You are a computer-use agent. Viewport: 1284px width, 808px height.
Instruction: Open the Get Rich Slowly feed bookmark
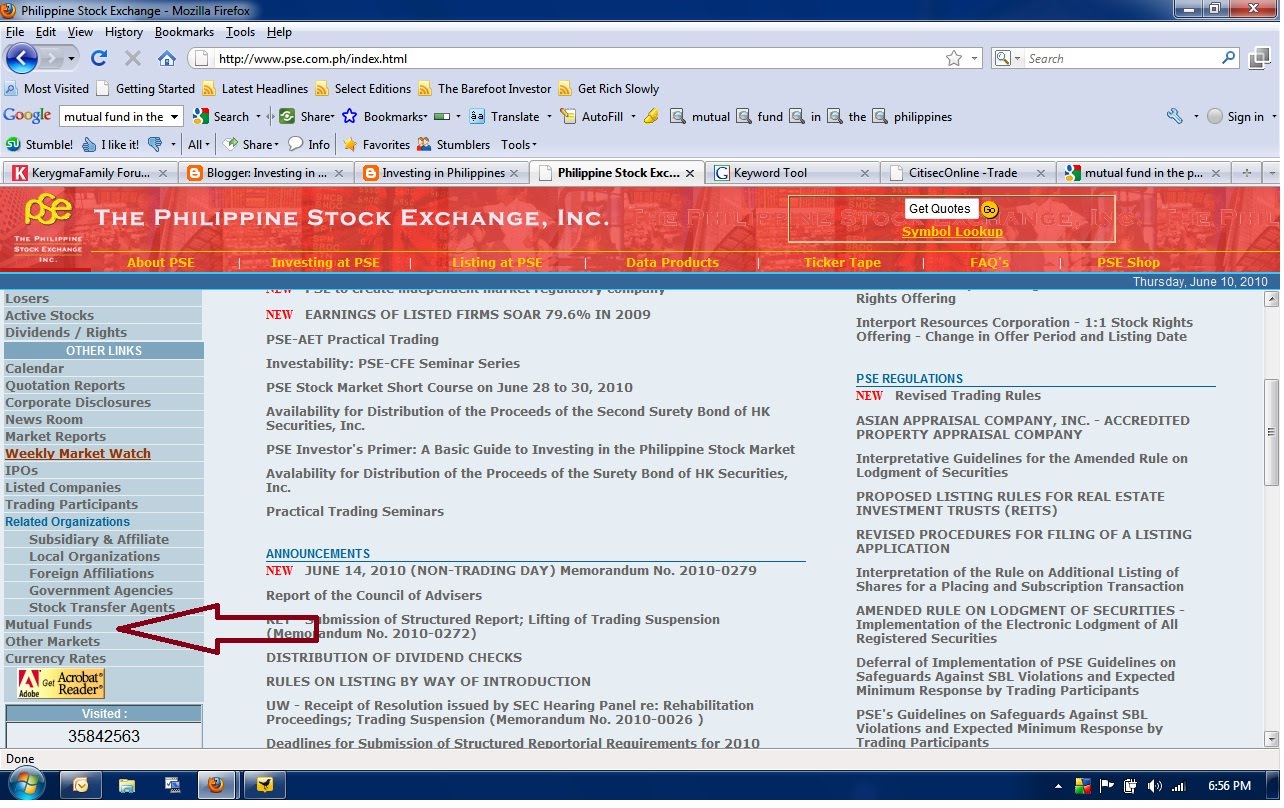point(609,88)
